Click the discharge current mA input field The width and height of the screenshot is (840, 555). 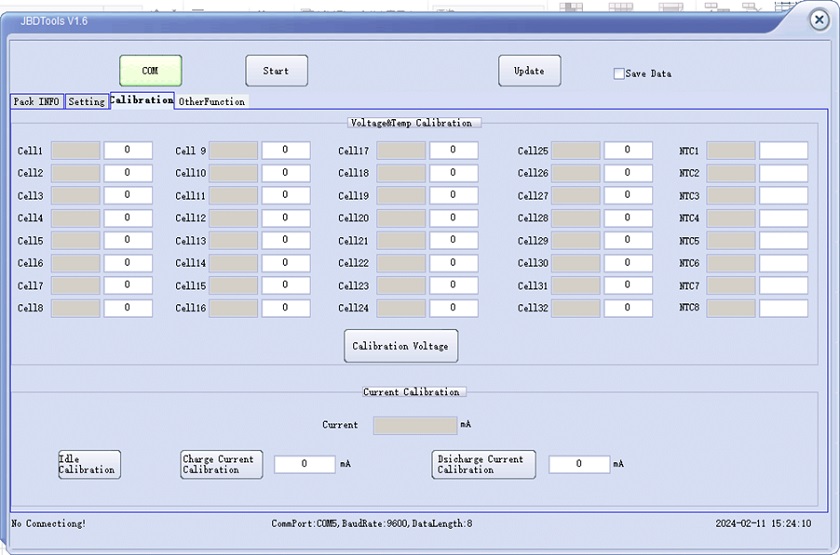click(579, 464)
